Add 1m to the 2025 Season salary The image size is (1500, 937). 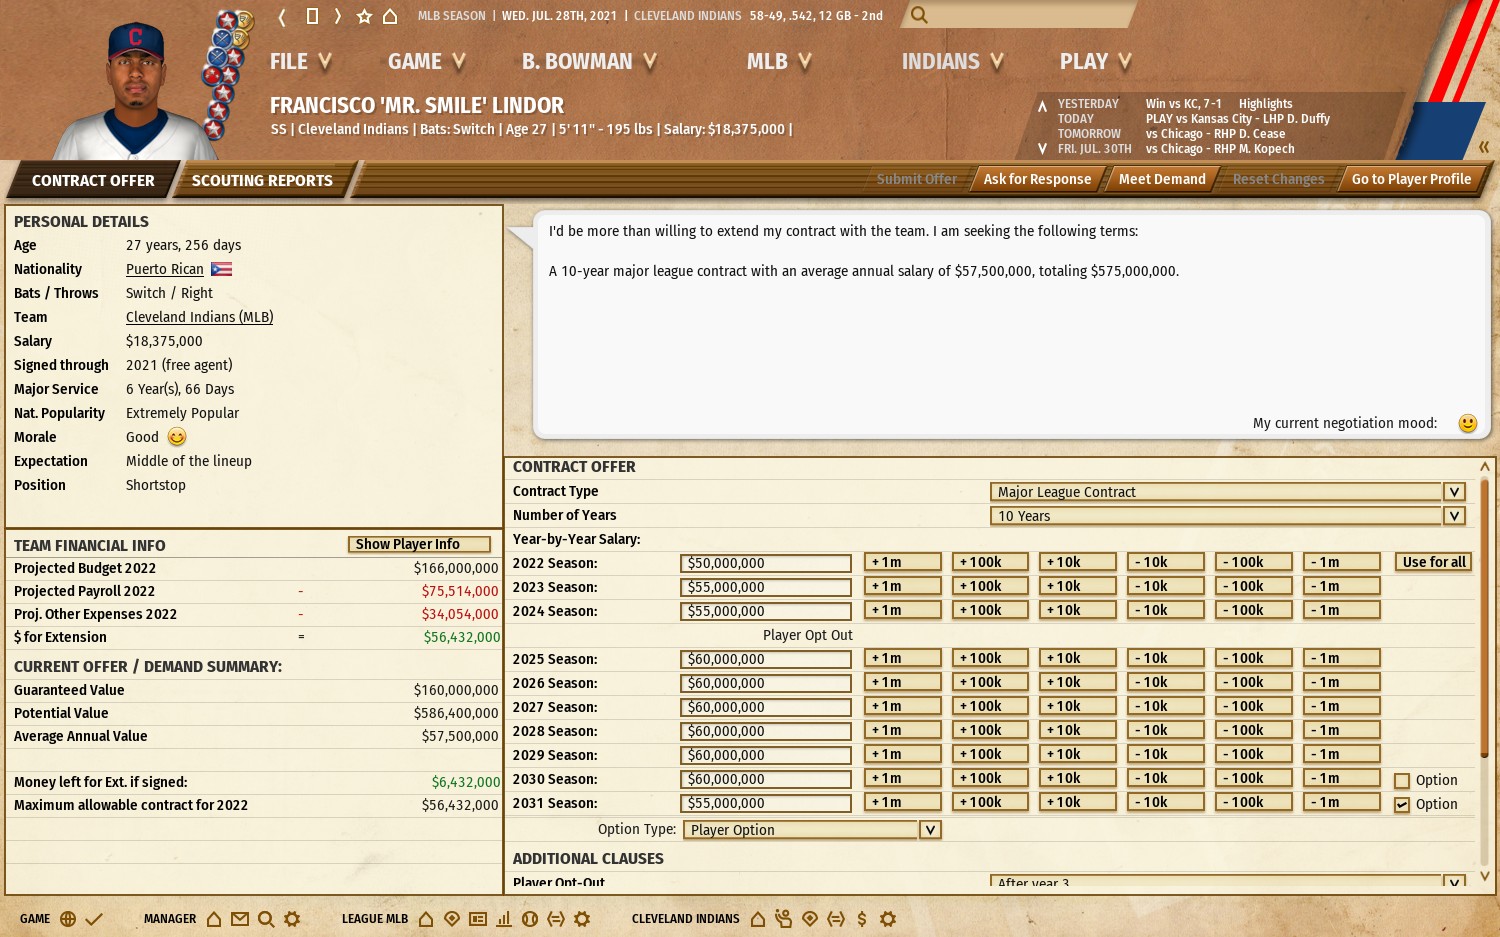point(902,658)
